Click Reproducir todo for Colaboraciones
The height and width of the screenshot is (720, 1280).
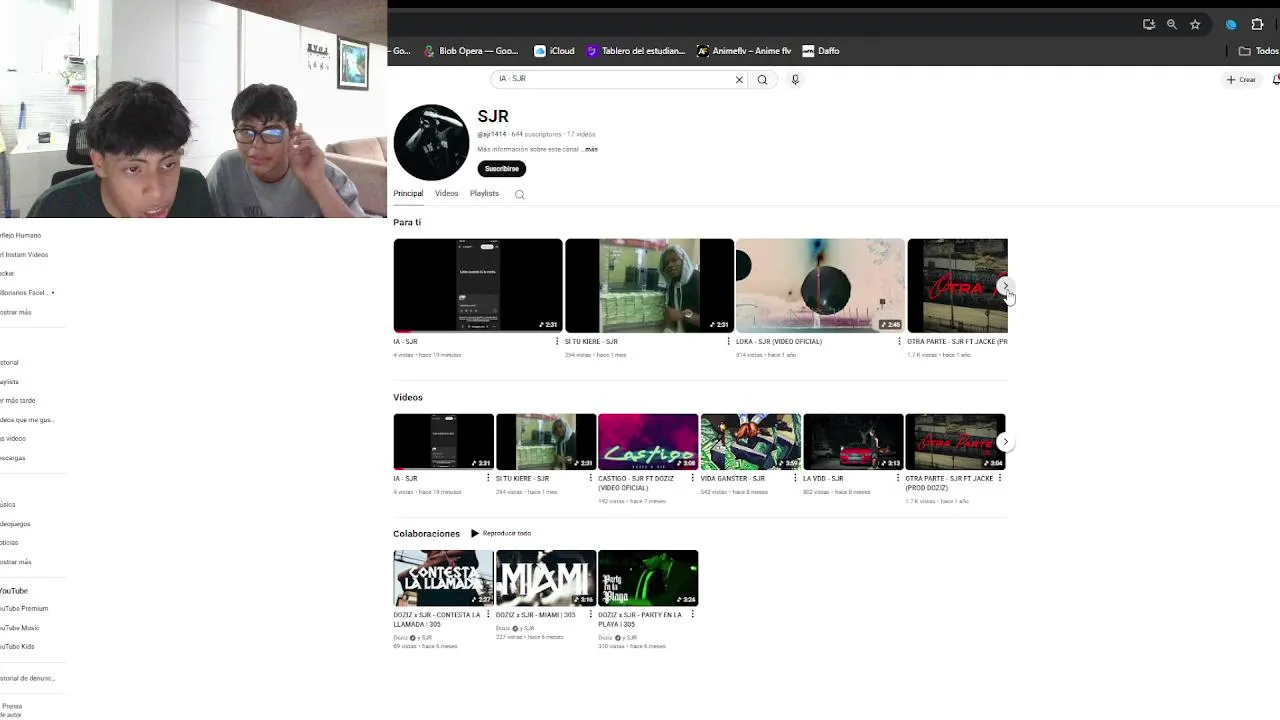point(501,534)
